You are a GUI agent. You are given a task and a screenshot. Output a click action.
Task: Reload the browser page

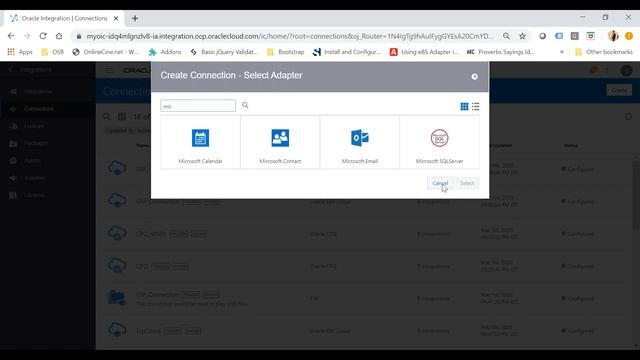43,36
